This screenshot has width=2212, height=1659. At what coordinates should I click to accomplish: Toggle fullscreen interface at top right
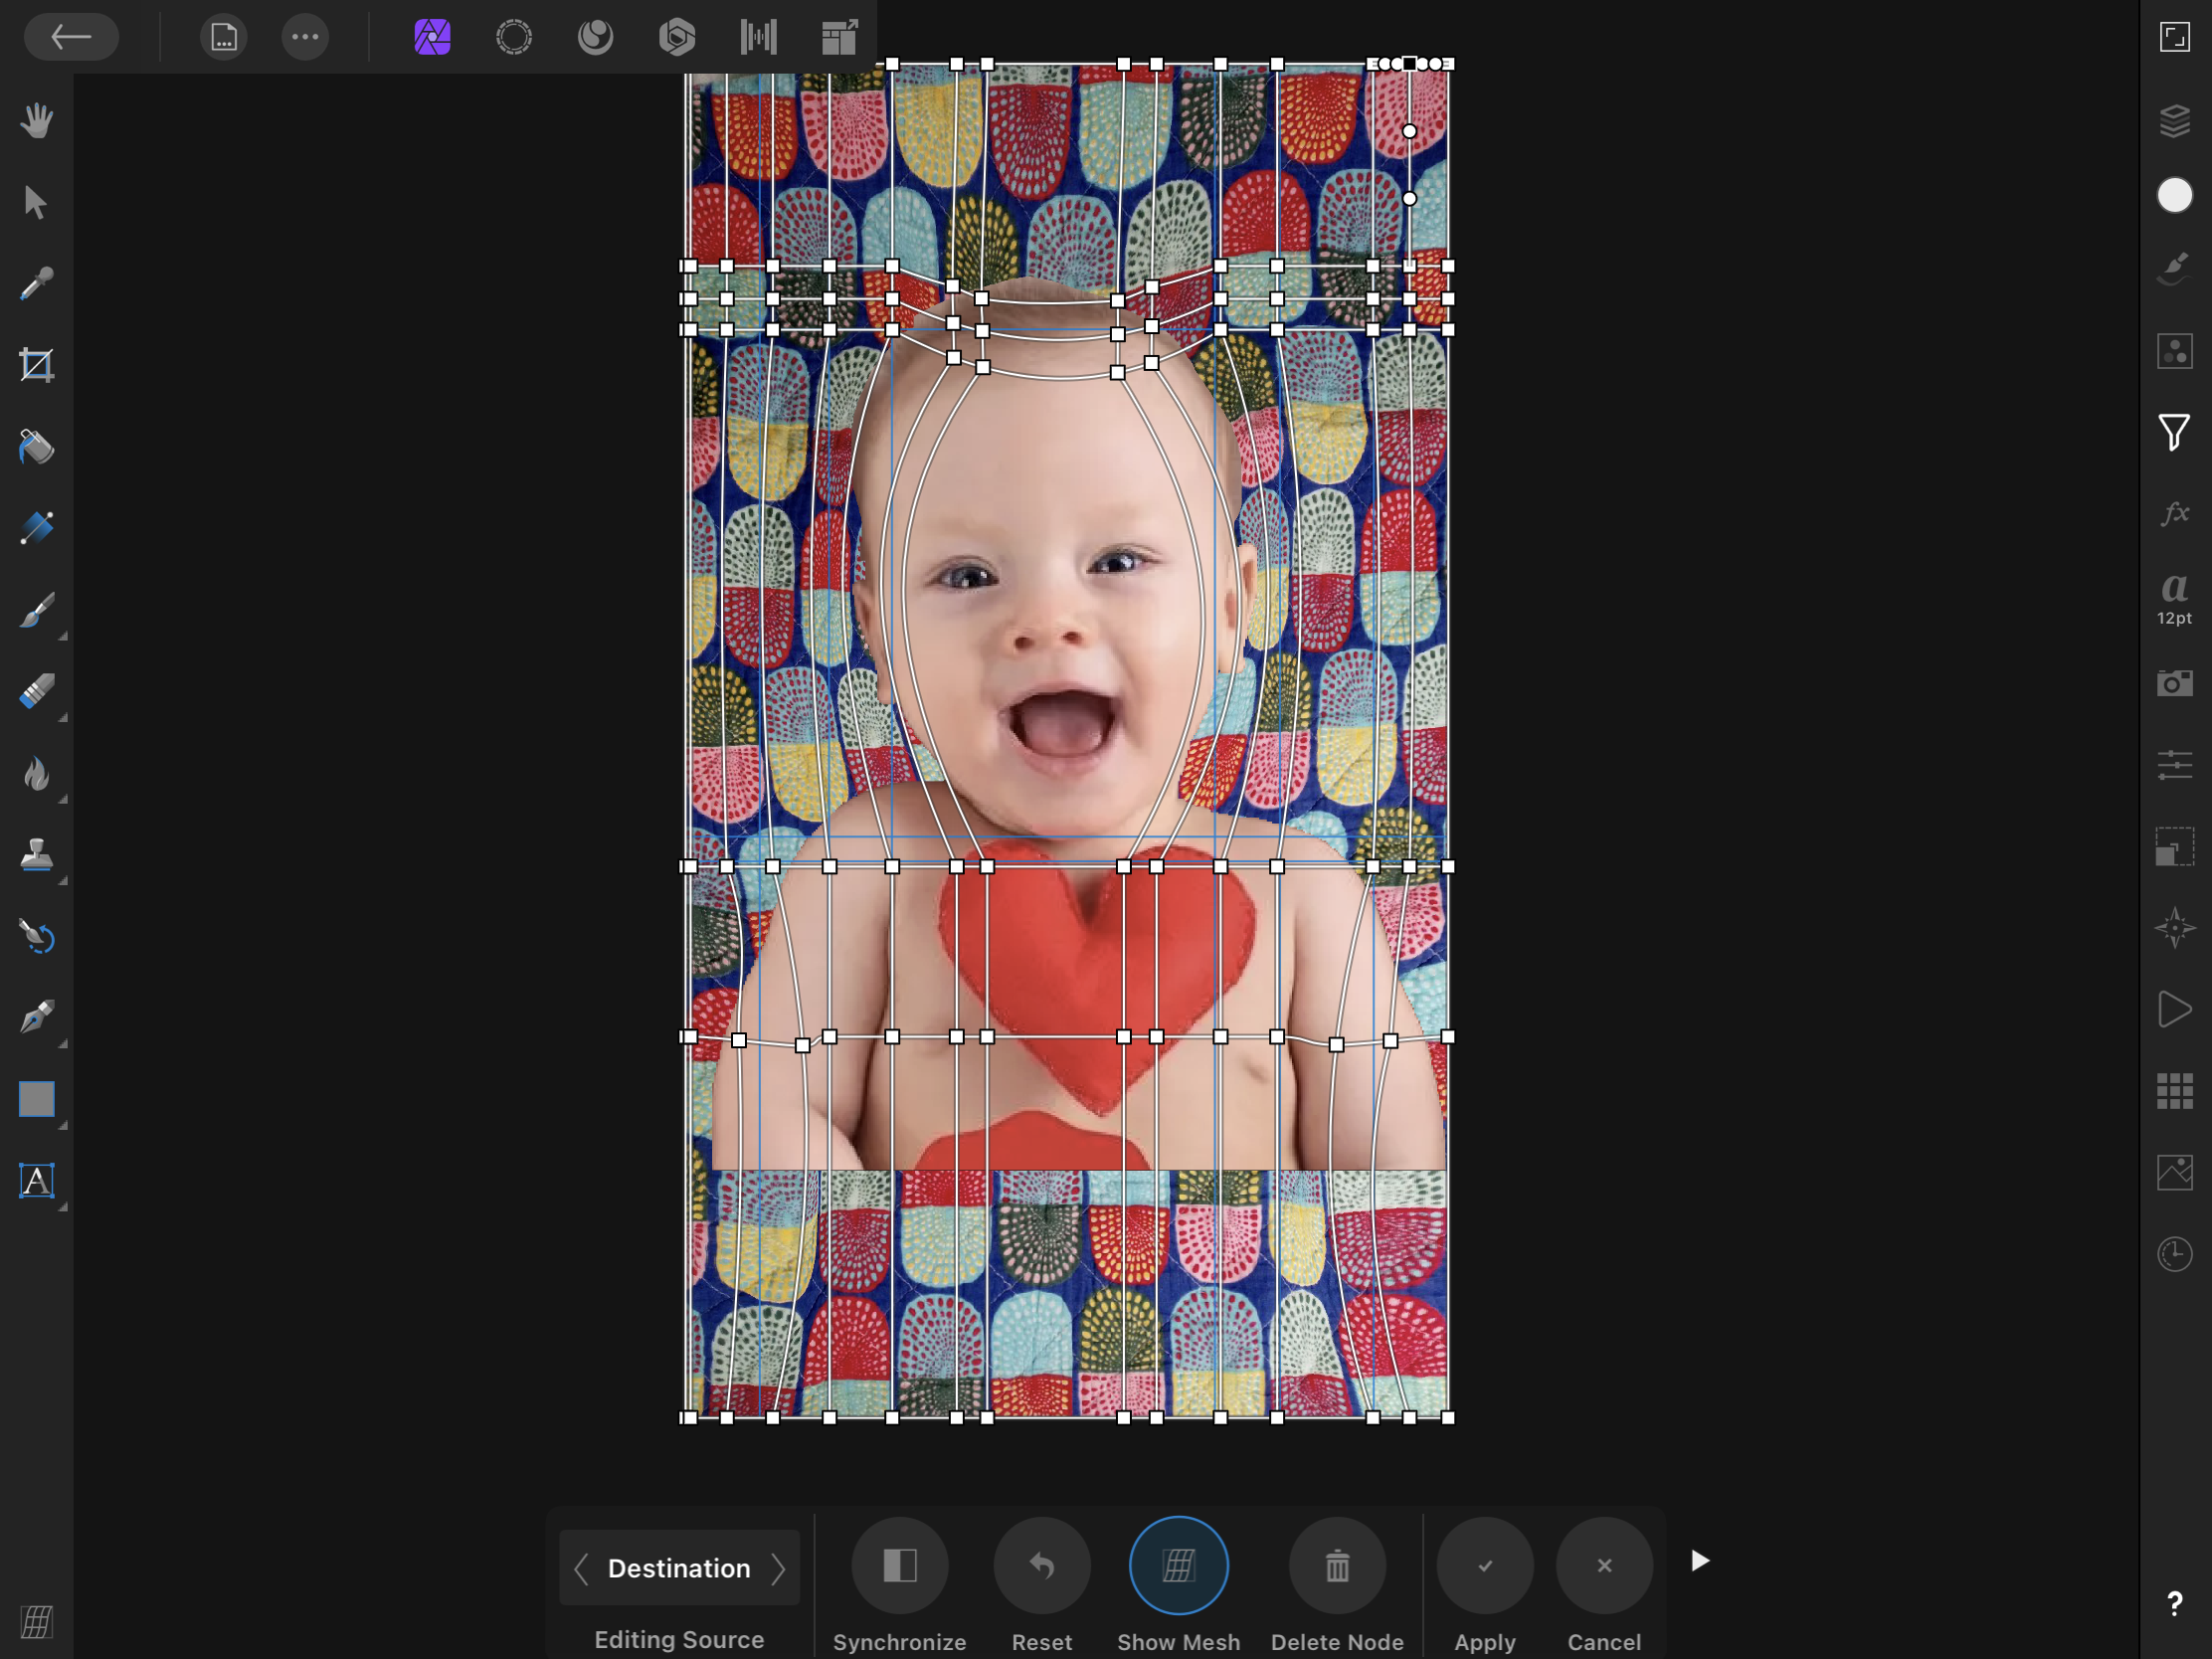[x=2174, y=37]
